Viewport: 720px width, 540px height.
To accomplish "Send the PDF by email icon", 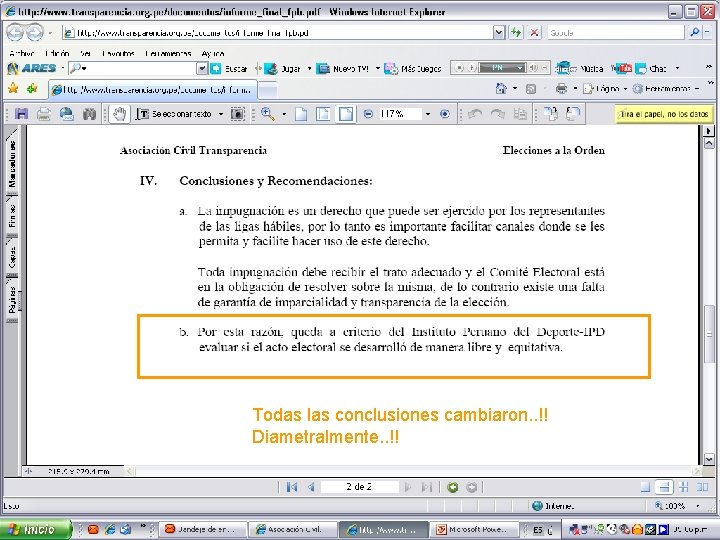I will [67, 113].
